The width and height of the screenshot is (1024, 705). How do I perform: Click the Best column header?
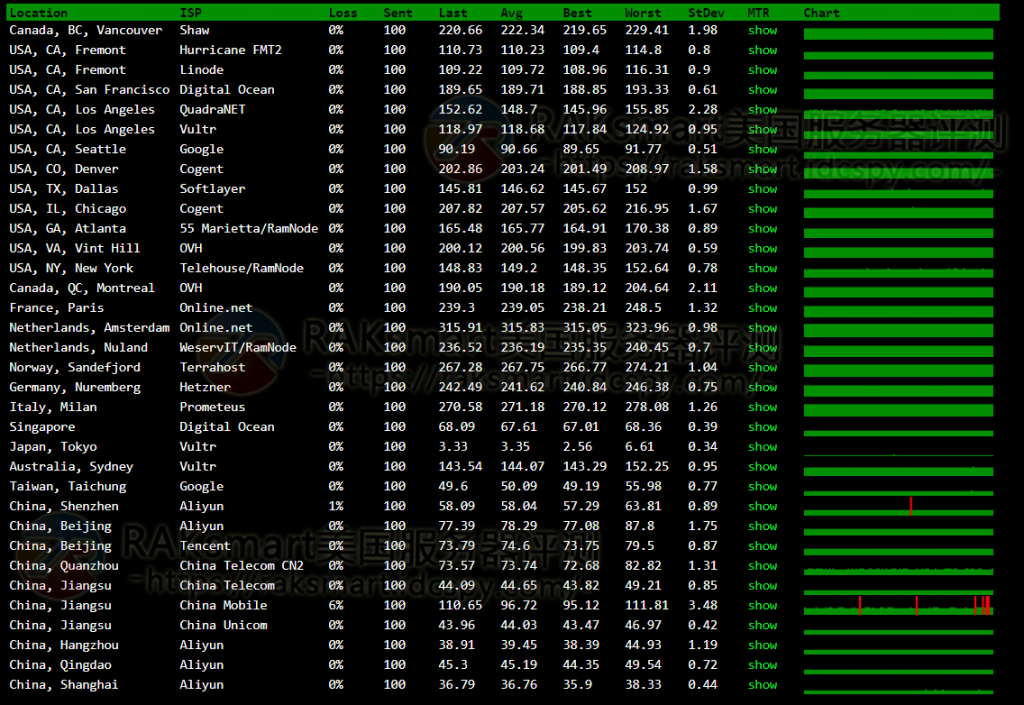pyautogui.click(x=577, y=12)
